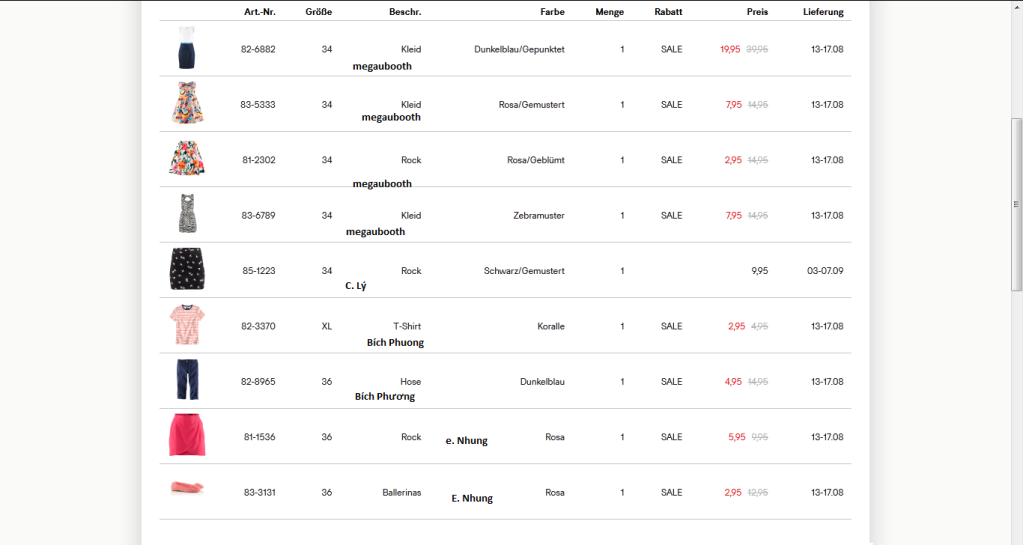Click the red 19,95 sale price

pyautogui.click(x=730, y=49)
